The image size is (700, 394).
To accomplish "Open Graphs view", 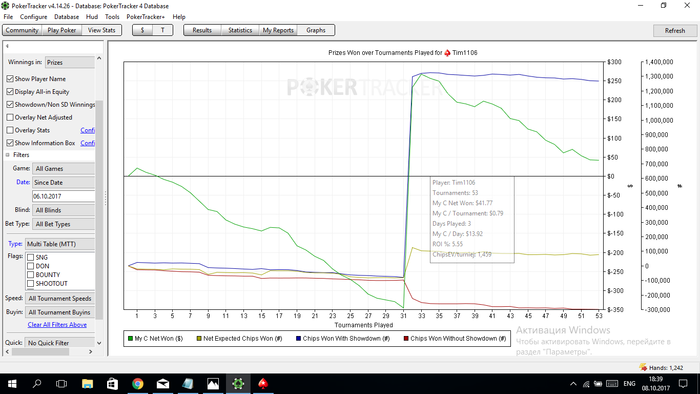I will 316,30.
